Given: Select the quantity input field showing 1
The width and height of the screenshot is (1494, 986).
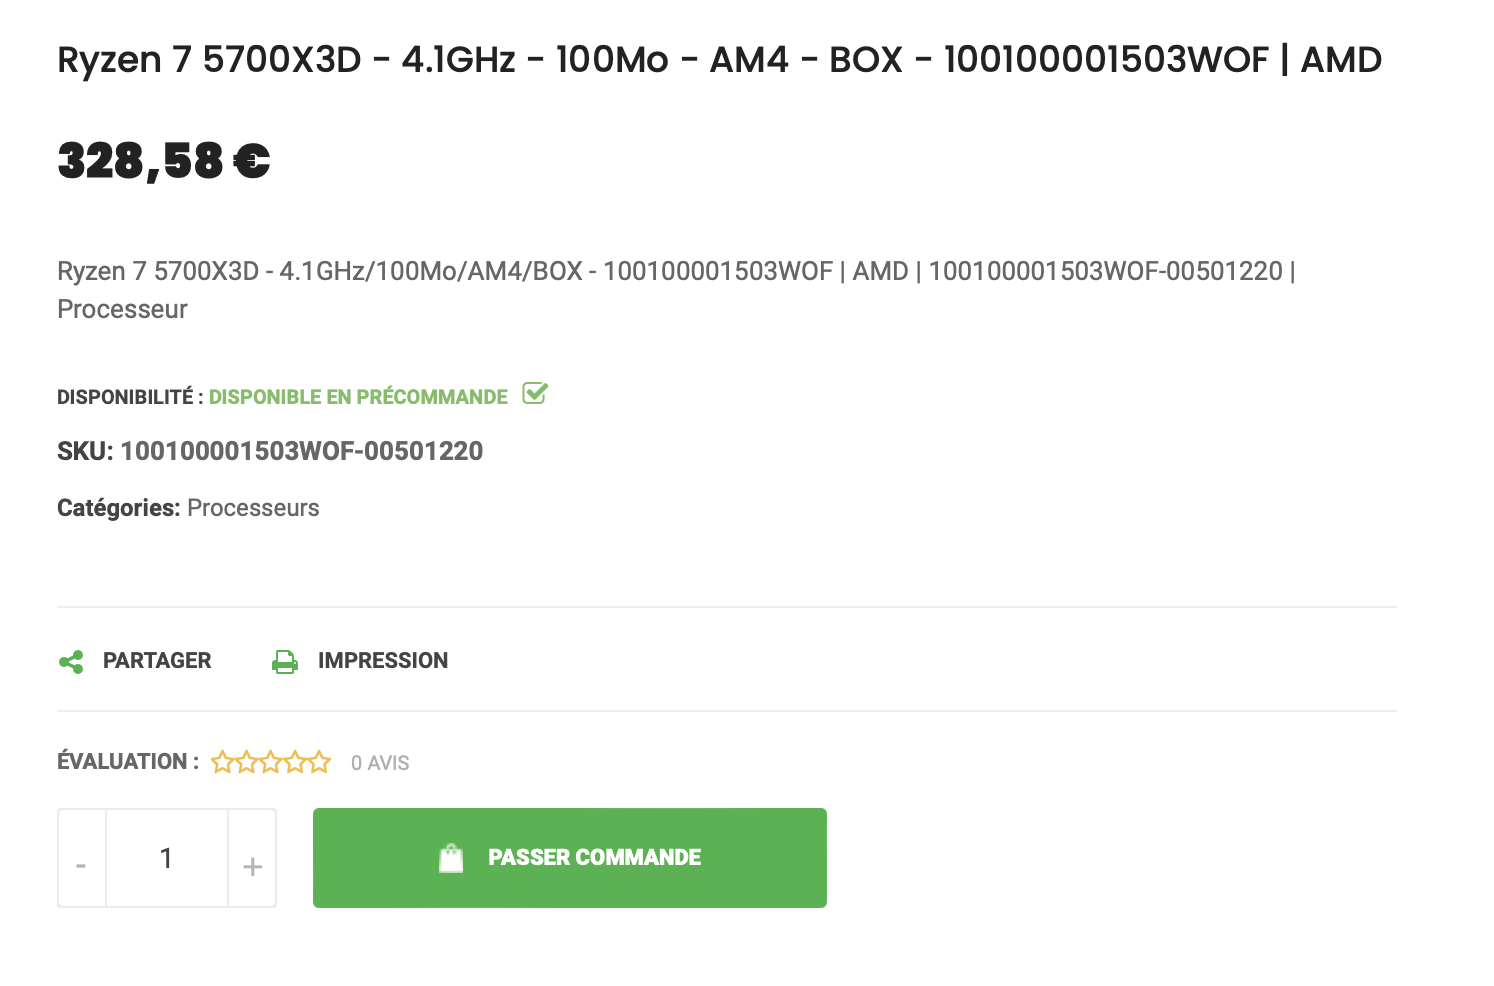Looking at the screenshot, I should tap(166, 857).
